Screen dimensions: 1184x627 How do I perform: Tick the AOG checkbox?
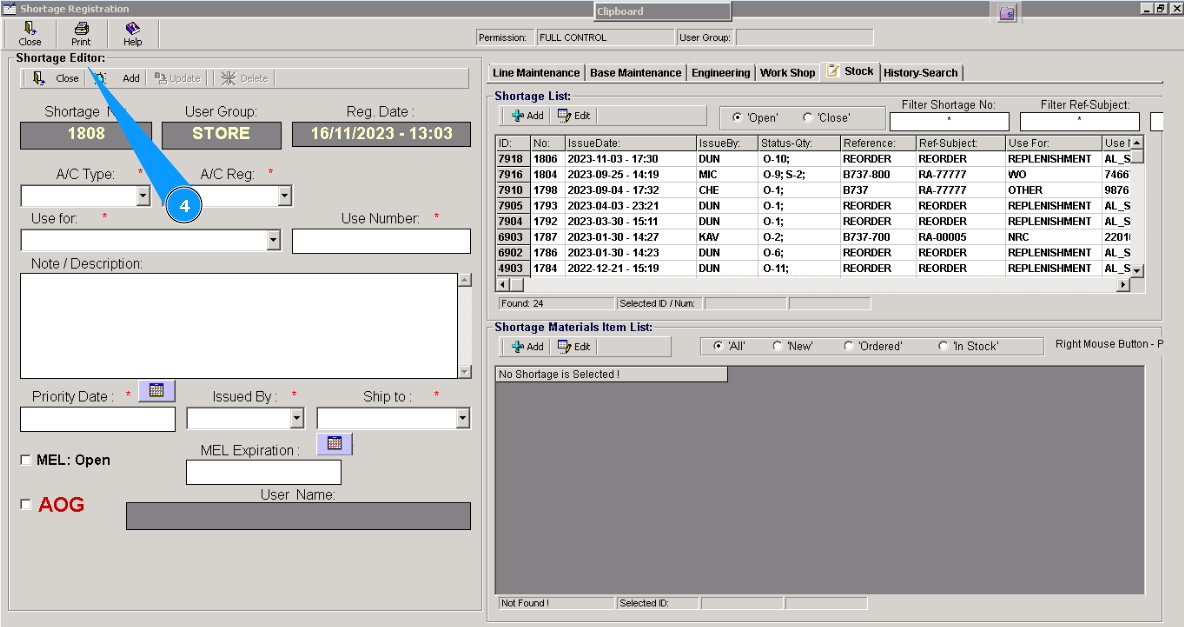(x=27, y=505)
